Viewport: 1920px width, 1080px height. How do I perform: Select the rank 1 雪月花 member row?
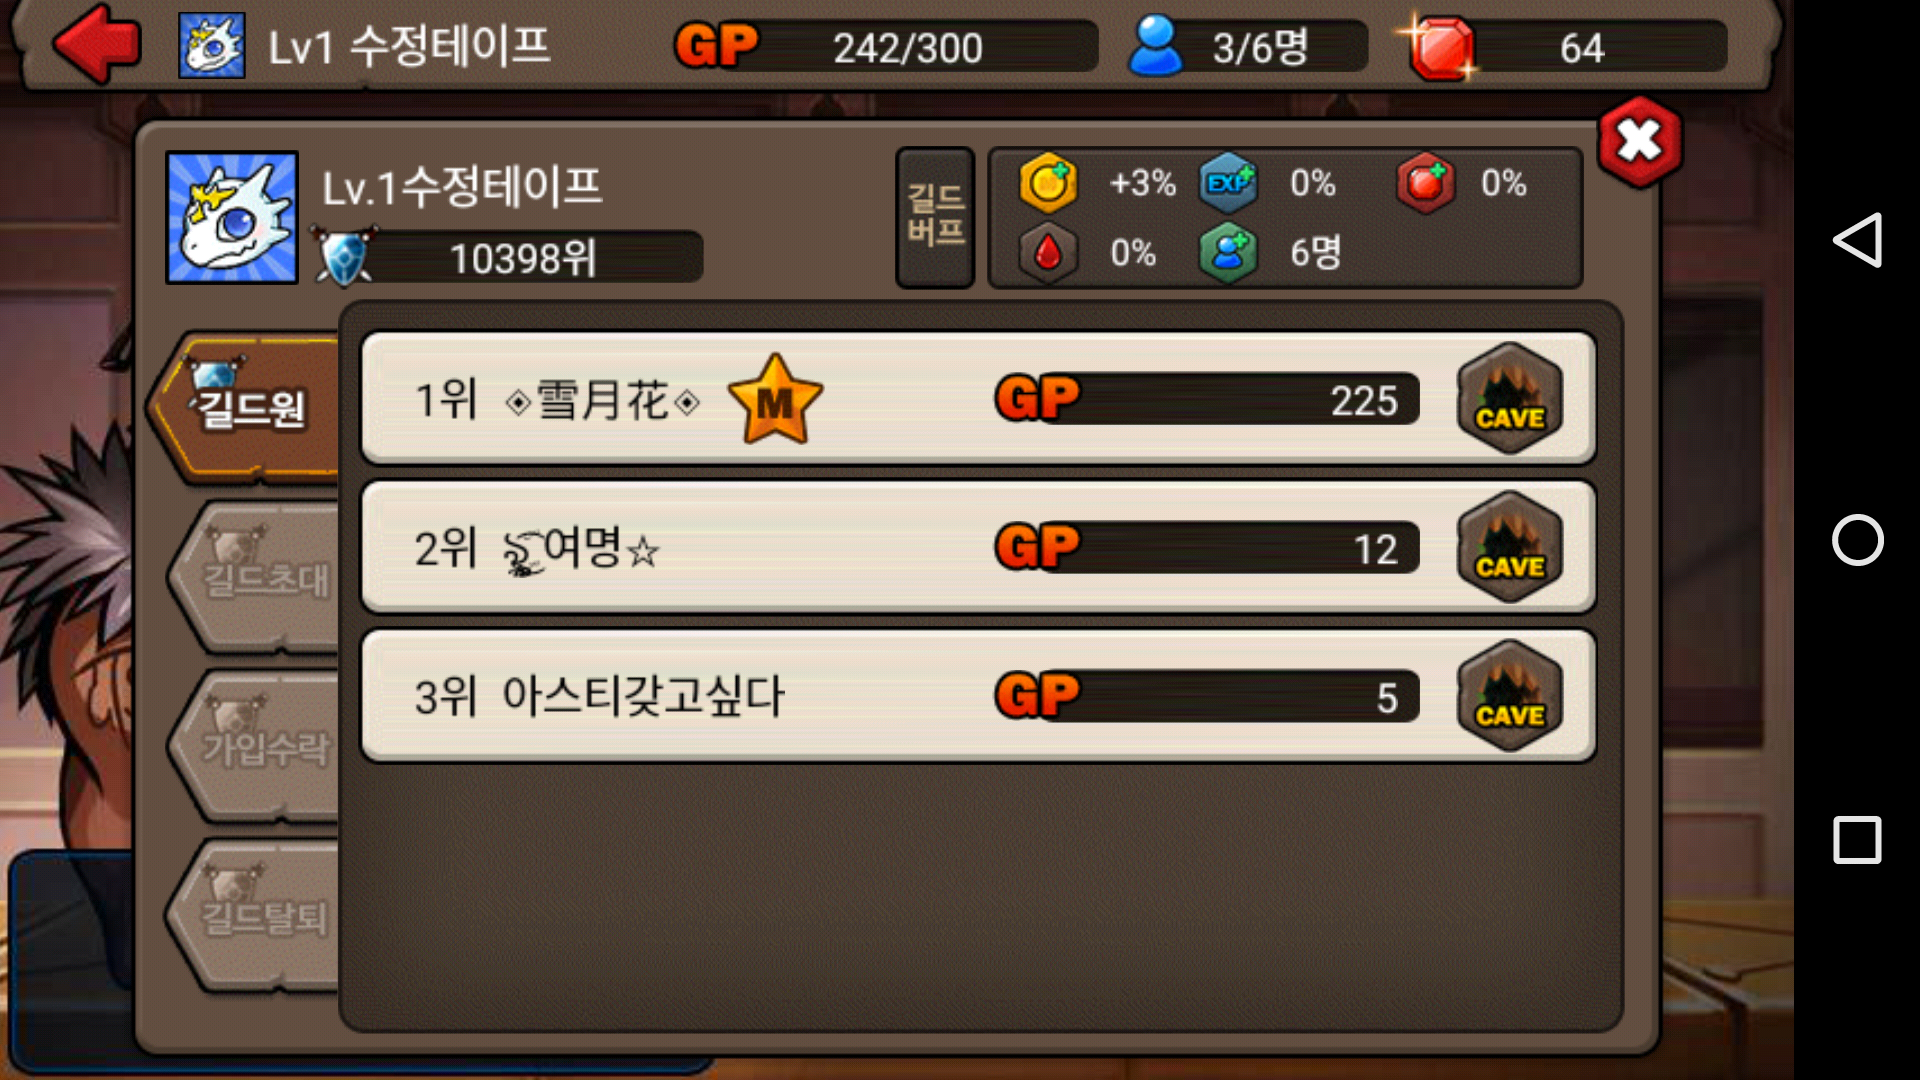(x=978, y=398)
